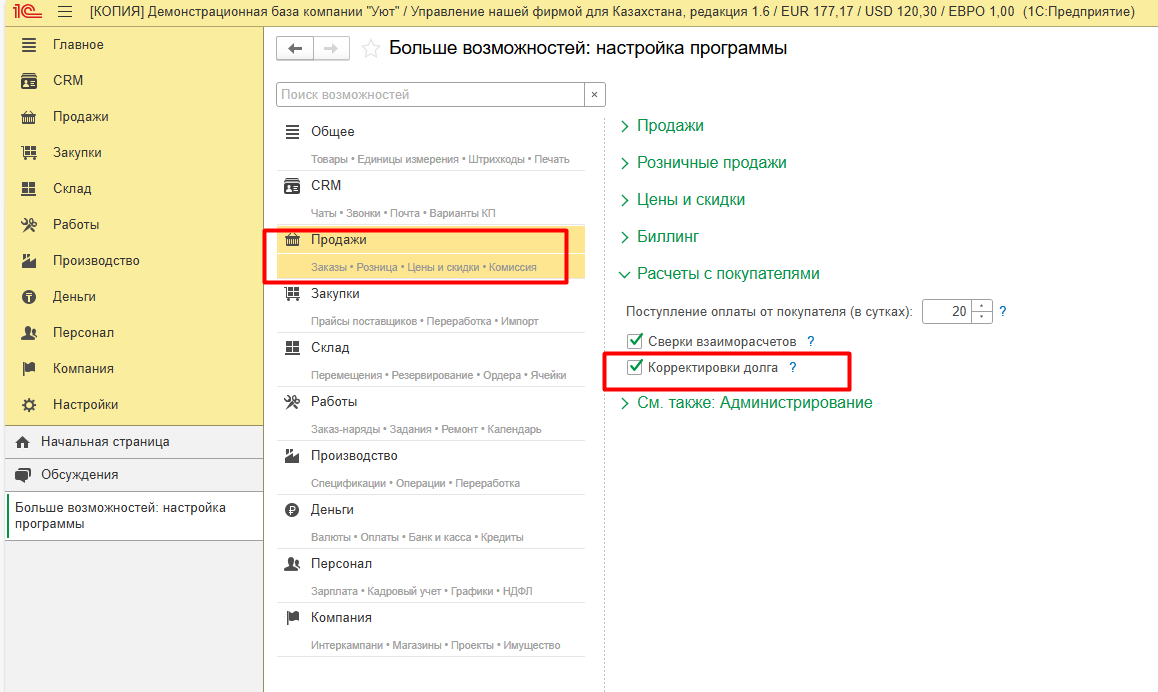This screenshot has height=692, width=1158.
Task: Click the Деньги coin icon in sidebar
Action: [29, 297]
